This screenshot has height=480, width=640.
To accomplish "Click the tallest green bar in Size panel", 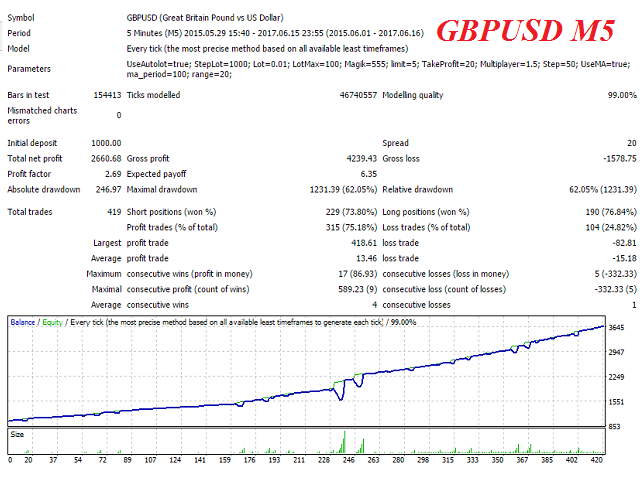I will (x=344, y=442).
